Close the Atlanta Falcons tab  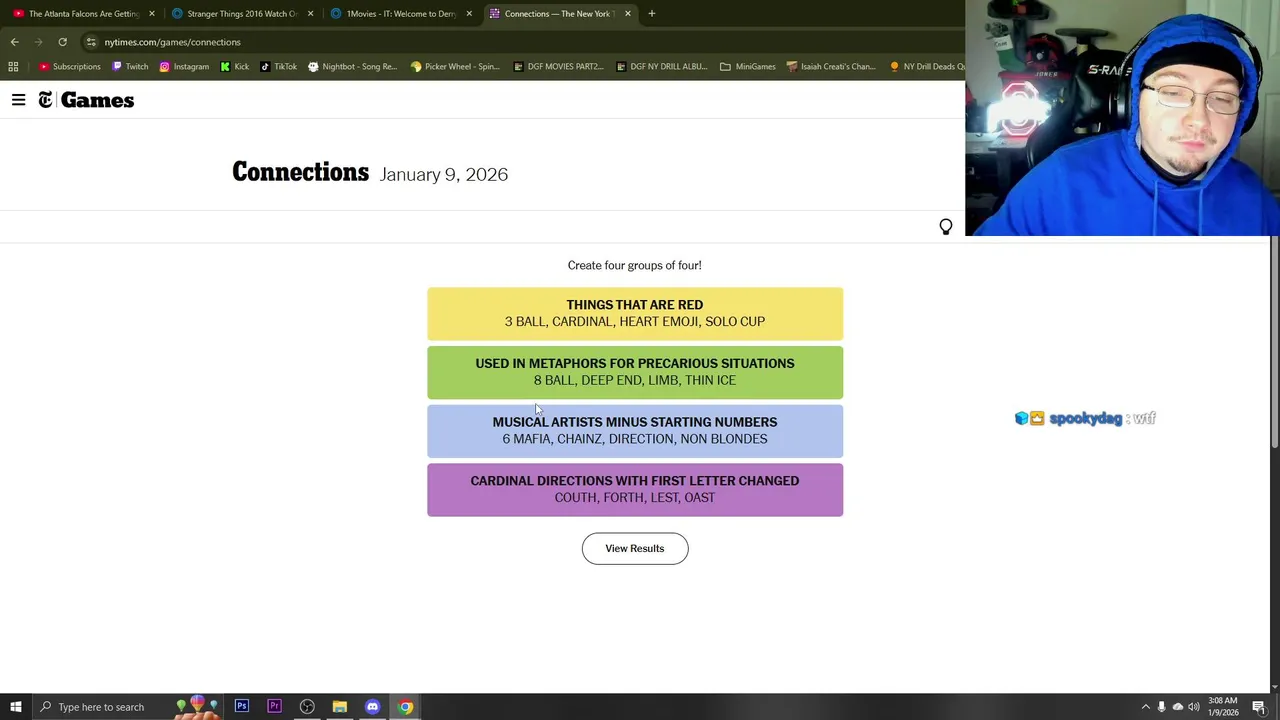(x=152, y=14)
